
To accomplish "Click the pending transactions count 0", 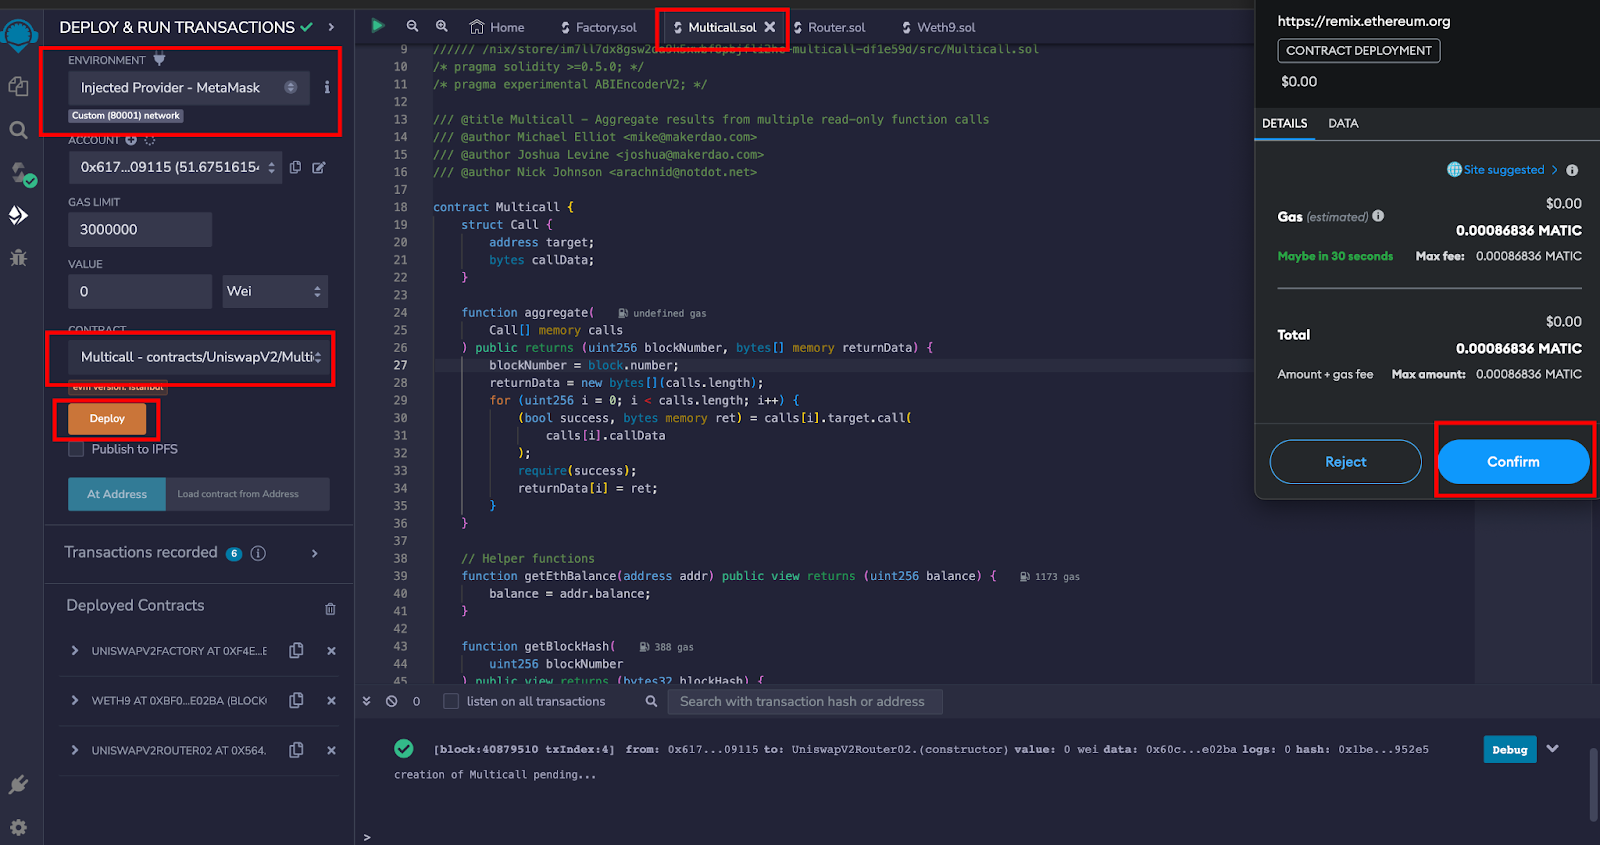I will (x=416, y=701).
